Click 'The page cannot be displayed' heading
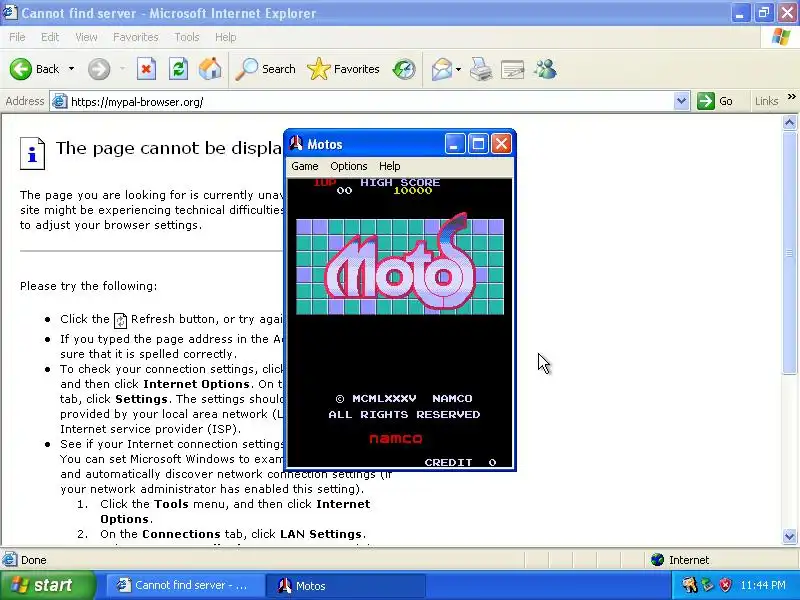 (x=168, y=148)
